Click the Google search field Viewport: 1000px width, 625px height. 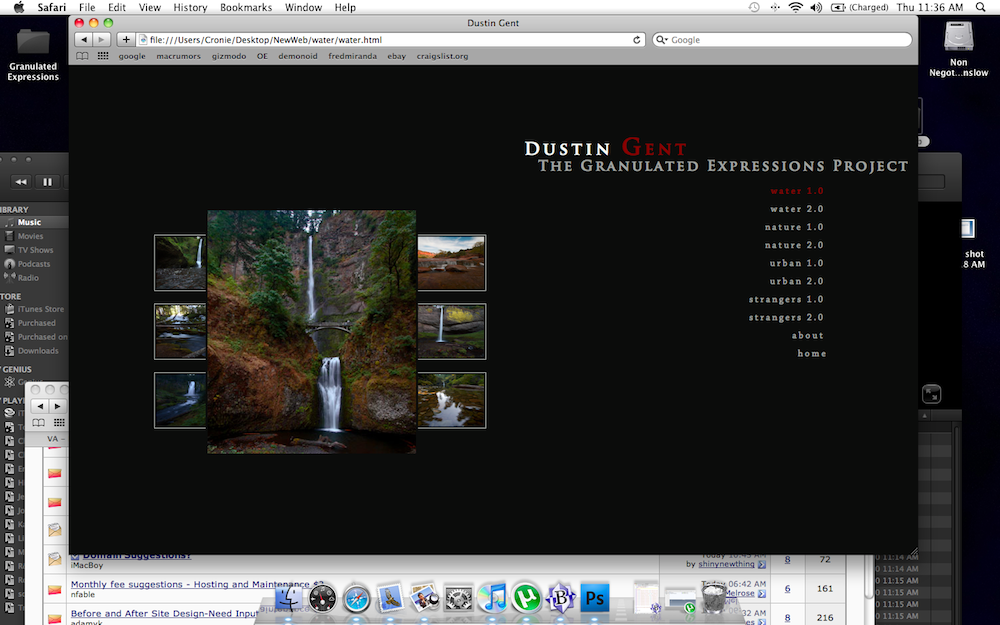[x=782, y=40]
